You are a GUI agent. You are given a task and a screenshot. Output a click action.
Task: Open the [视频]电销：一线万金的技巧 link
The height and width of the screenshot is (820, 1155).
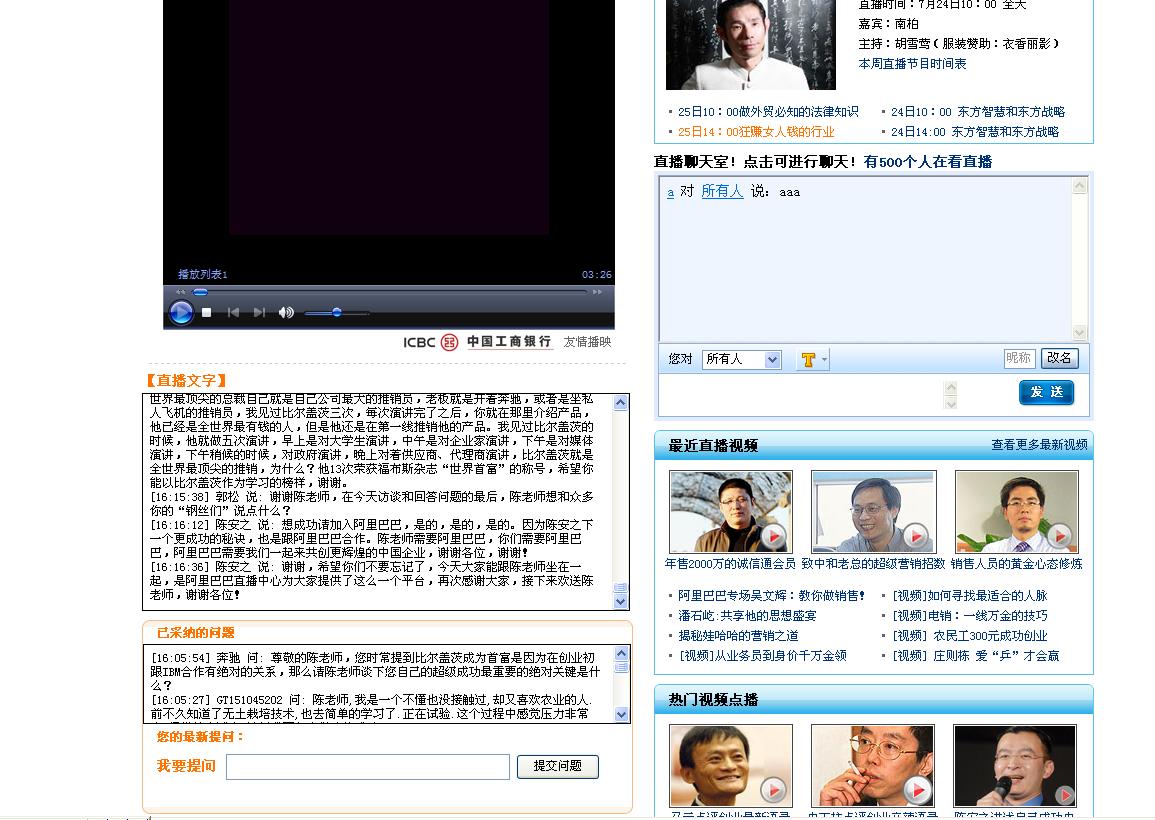(969, 615)
